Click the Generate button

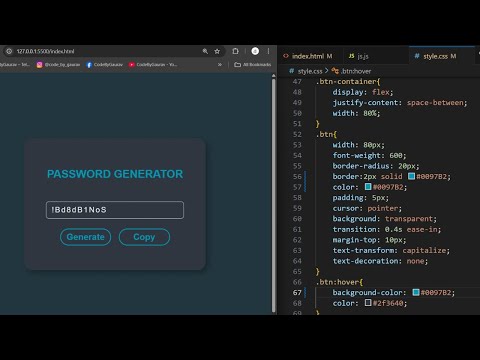[x=86, y=237]
